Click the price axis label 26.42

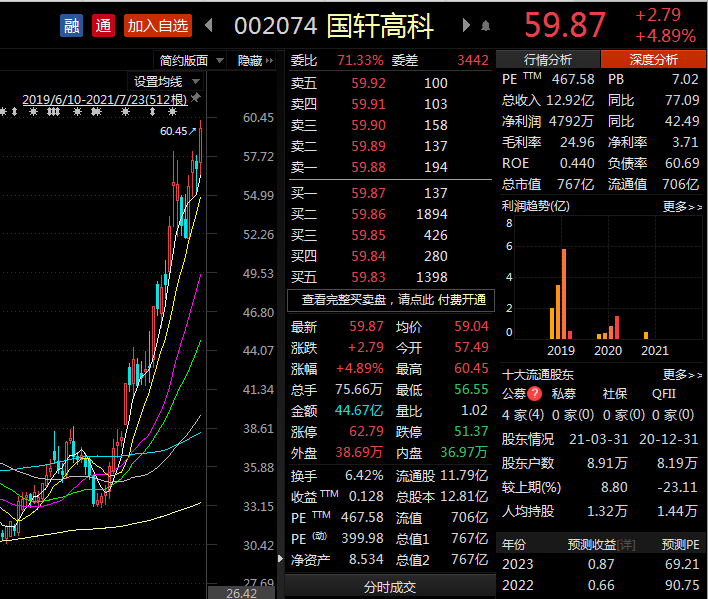241,593
